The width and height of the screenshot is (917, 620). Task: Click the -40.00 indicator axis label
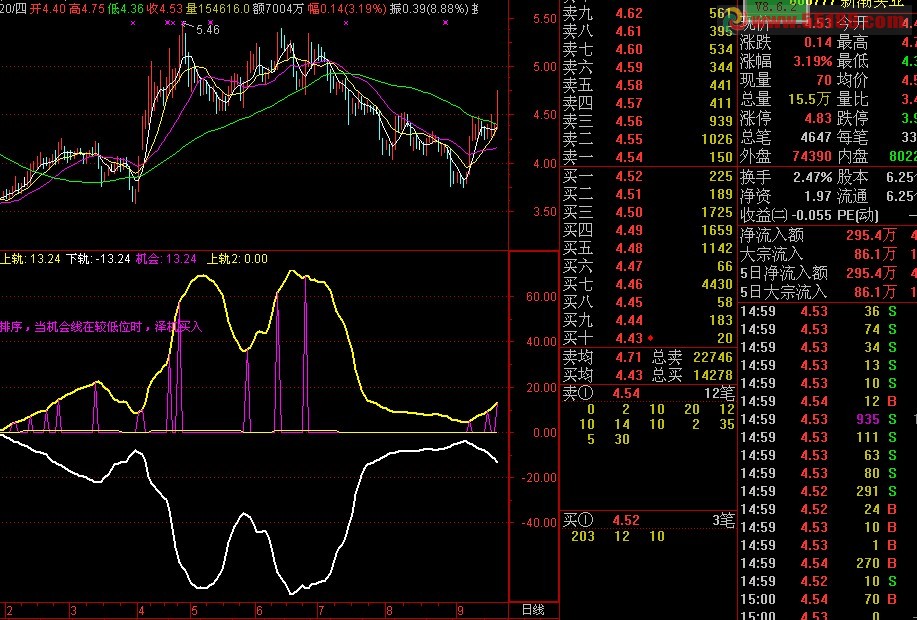[x=538, y=522]
